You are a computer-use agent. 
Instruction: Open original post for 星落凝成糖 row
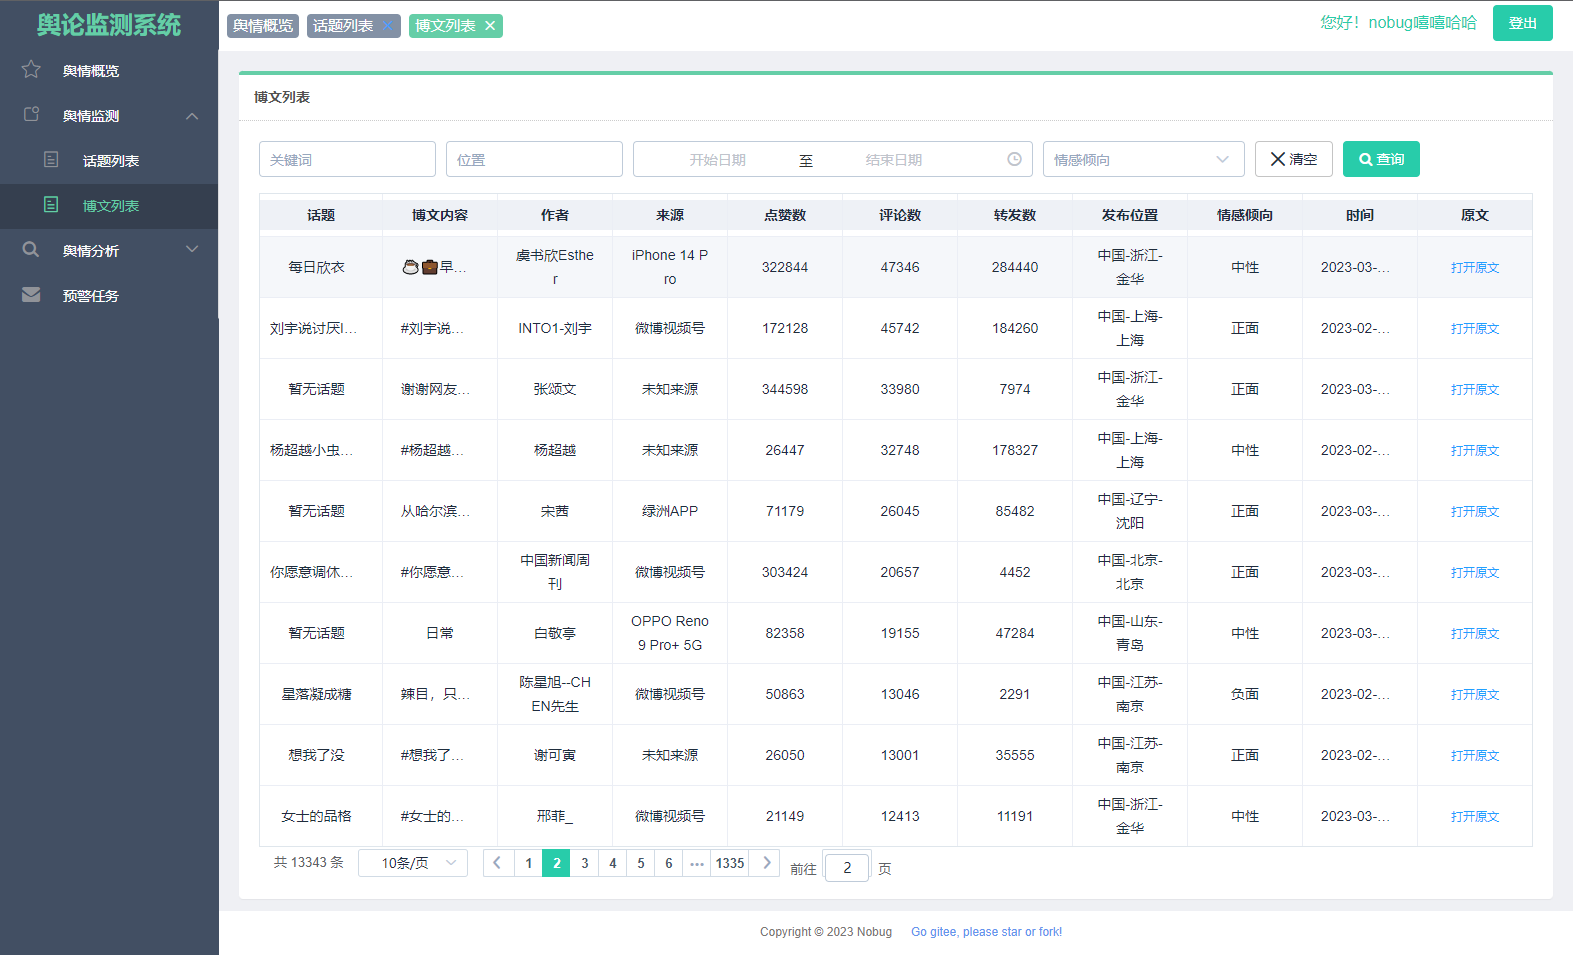tap(1475, 694)
